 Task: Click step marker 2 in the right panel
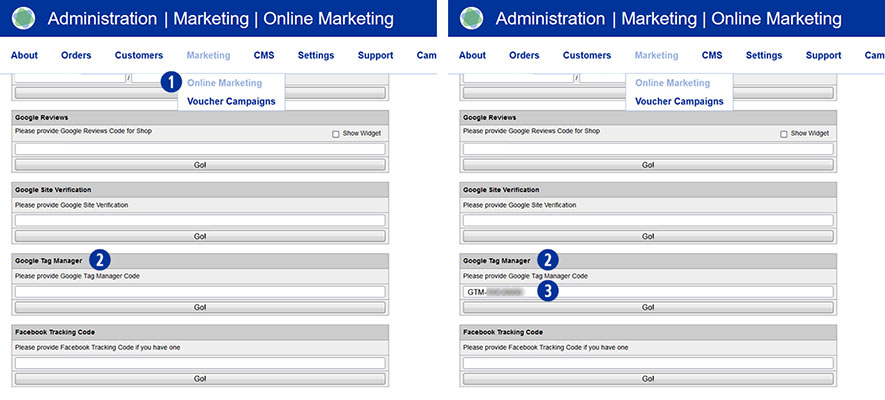[x=548, y=260]
